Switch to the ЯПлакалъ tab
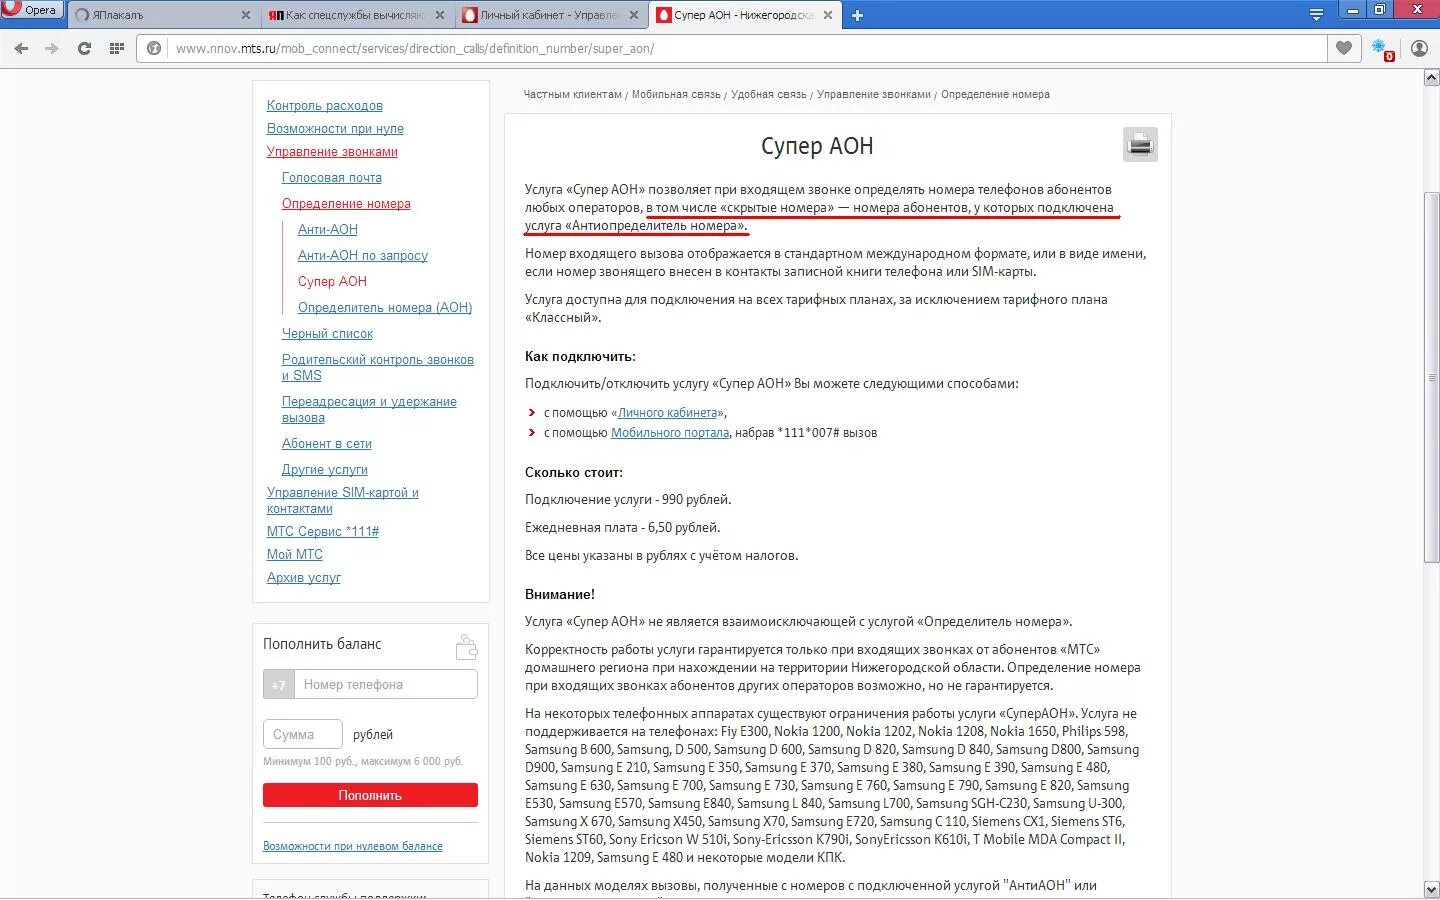1440x900 pixels. 160,15
